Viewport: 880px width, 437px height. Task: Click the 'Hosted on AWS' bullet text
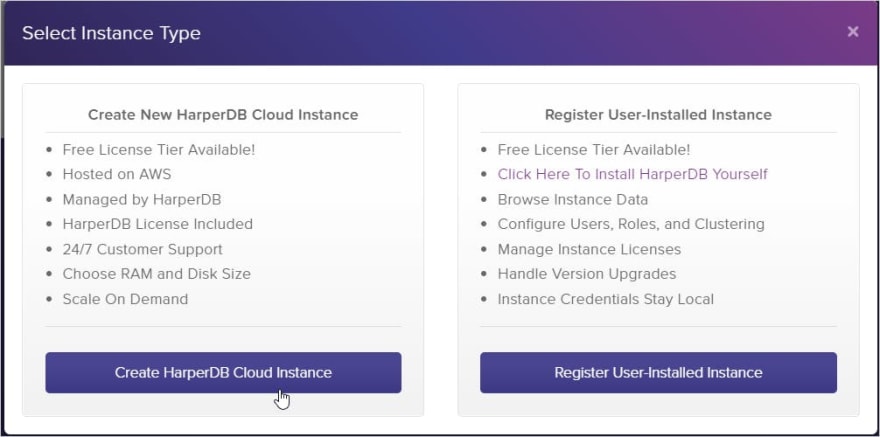[x=117, y=174]
